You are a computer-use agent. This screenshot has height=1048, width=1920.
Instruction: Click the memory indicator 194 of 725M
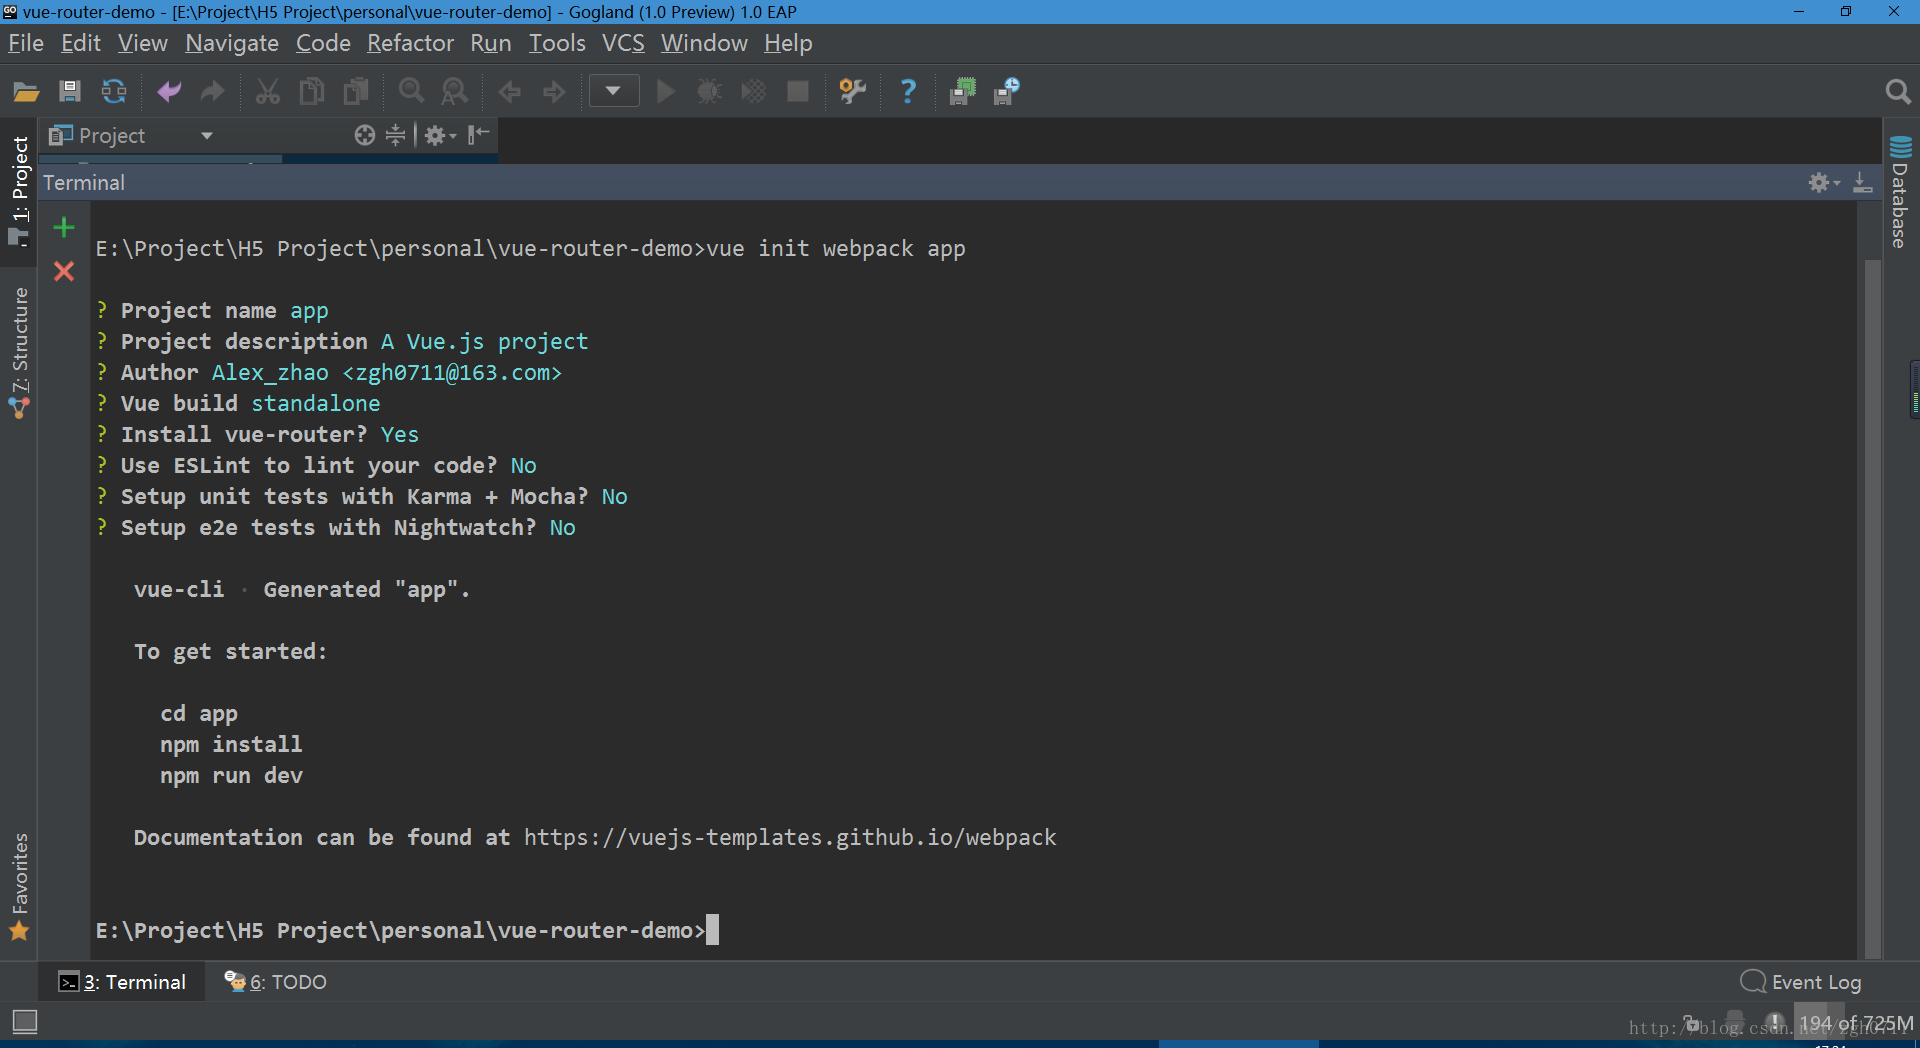click(1856, 1024)
